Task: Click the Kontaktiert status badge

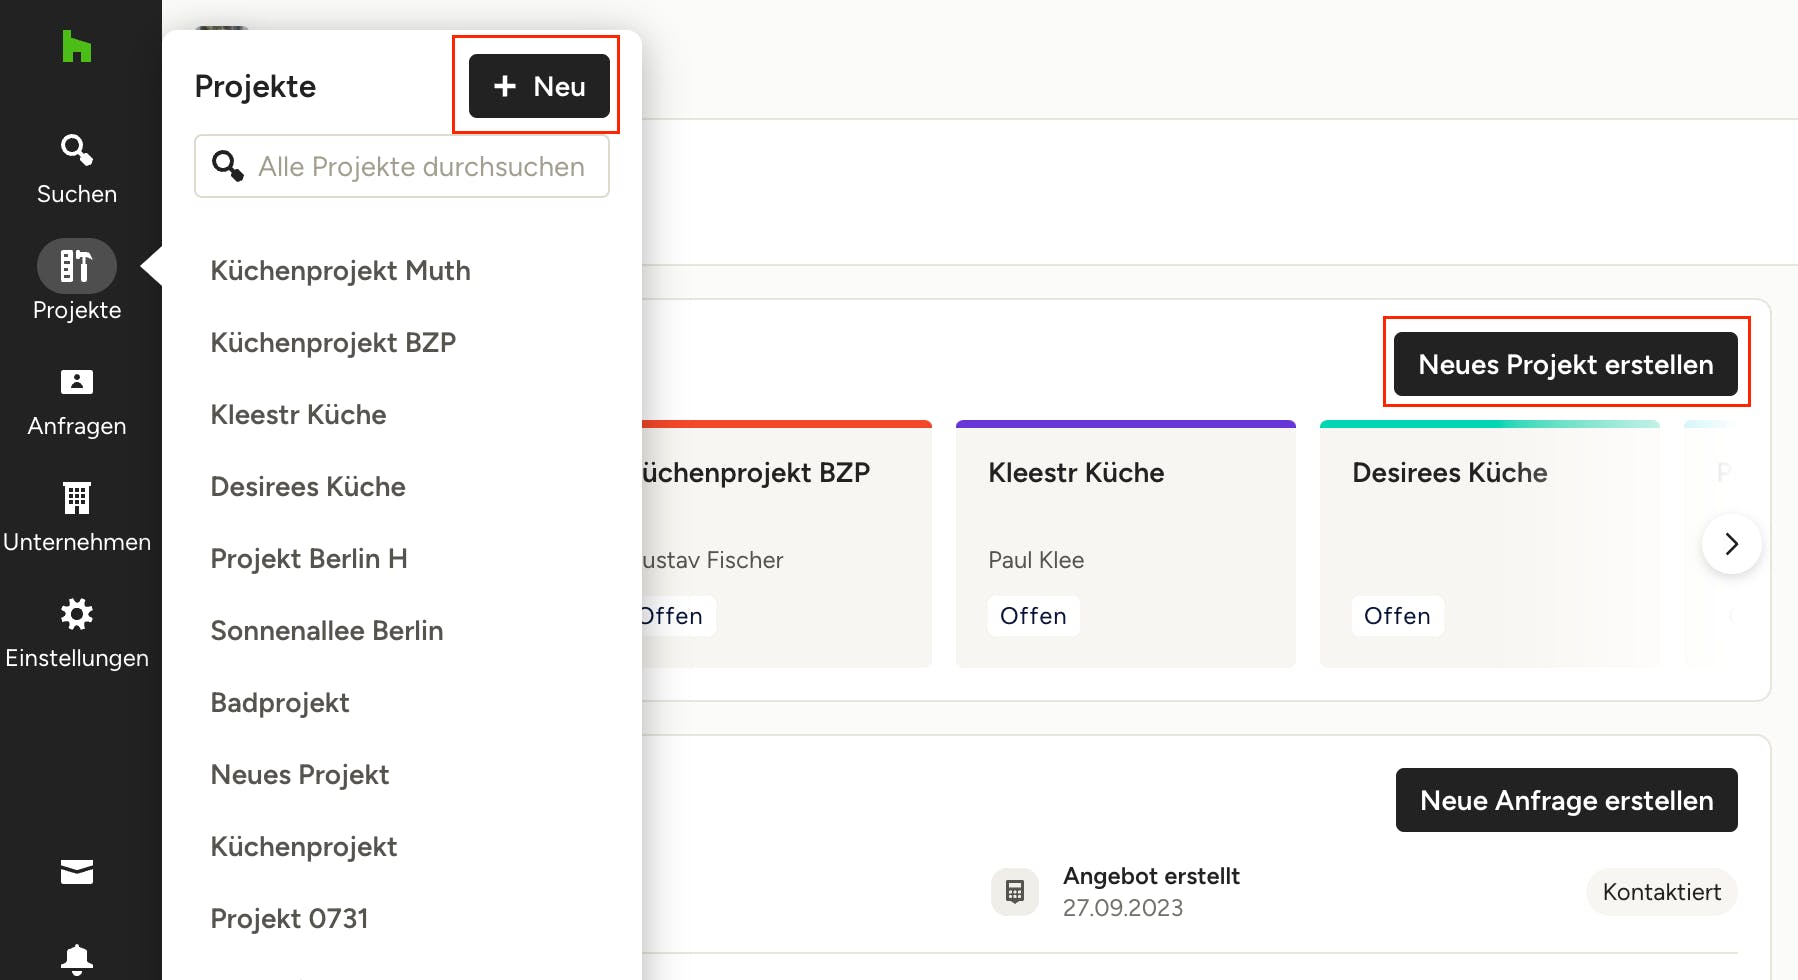Action: pyautogui.click(x=1662, y=892)
